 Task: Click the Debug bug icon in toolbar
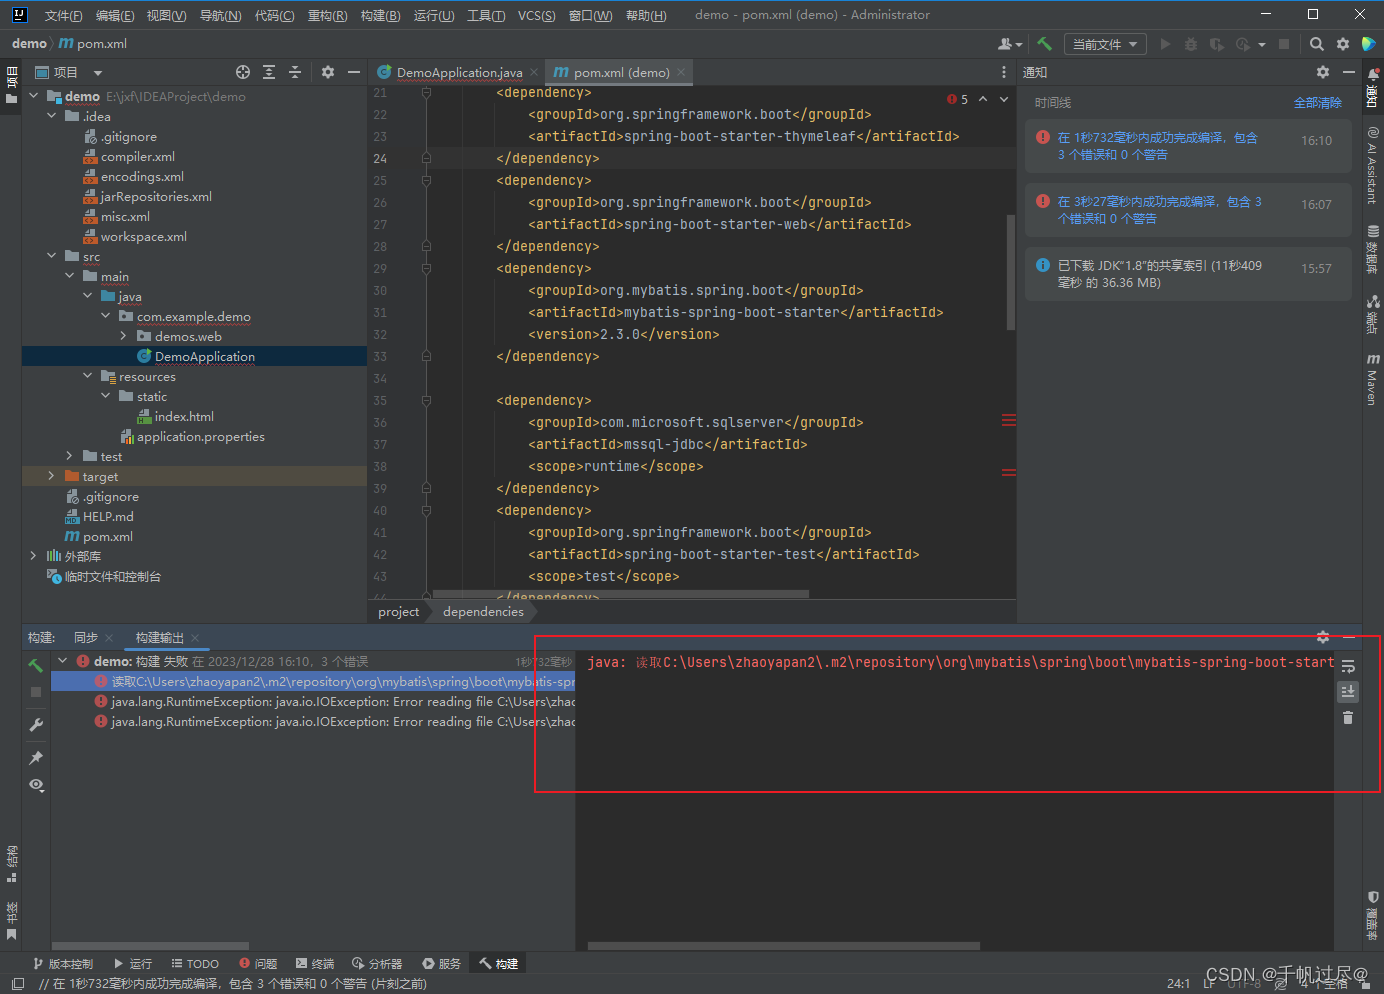[x=1191, y=44]
